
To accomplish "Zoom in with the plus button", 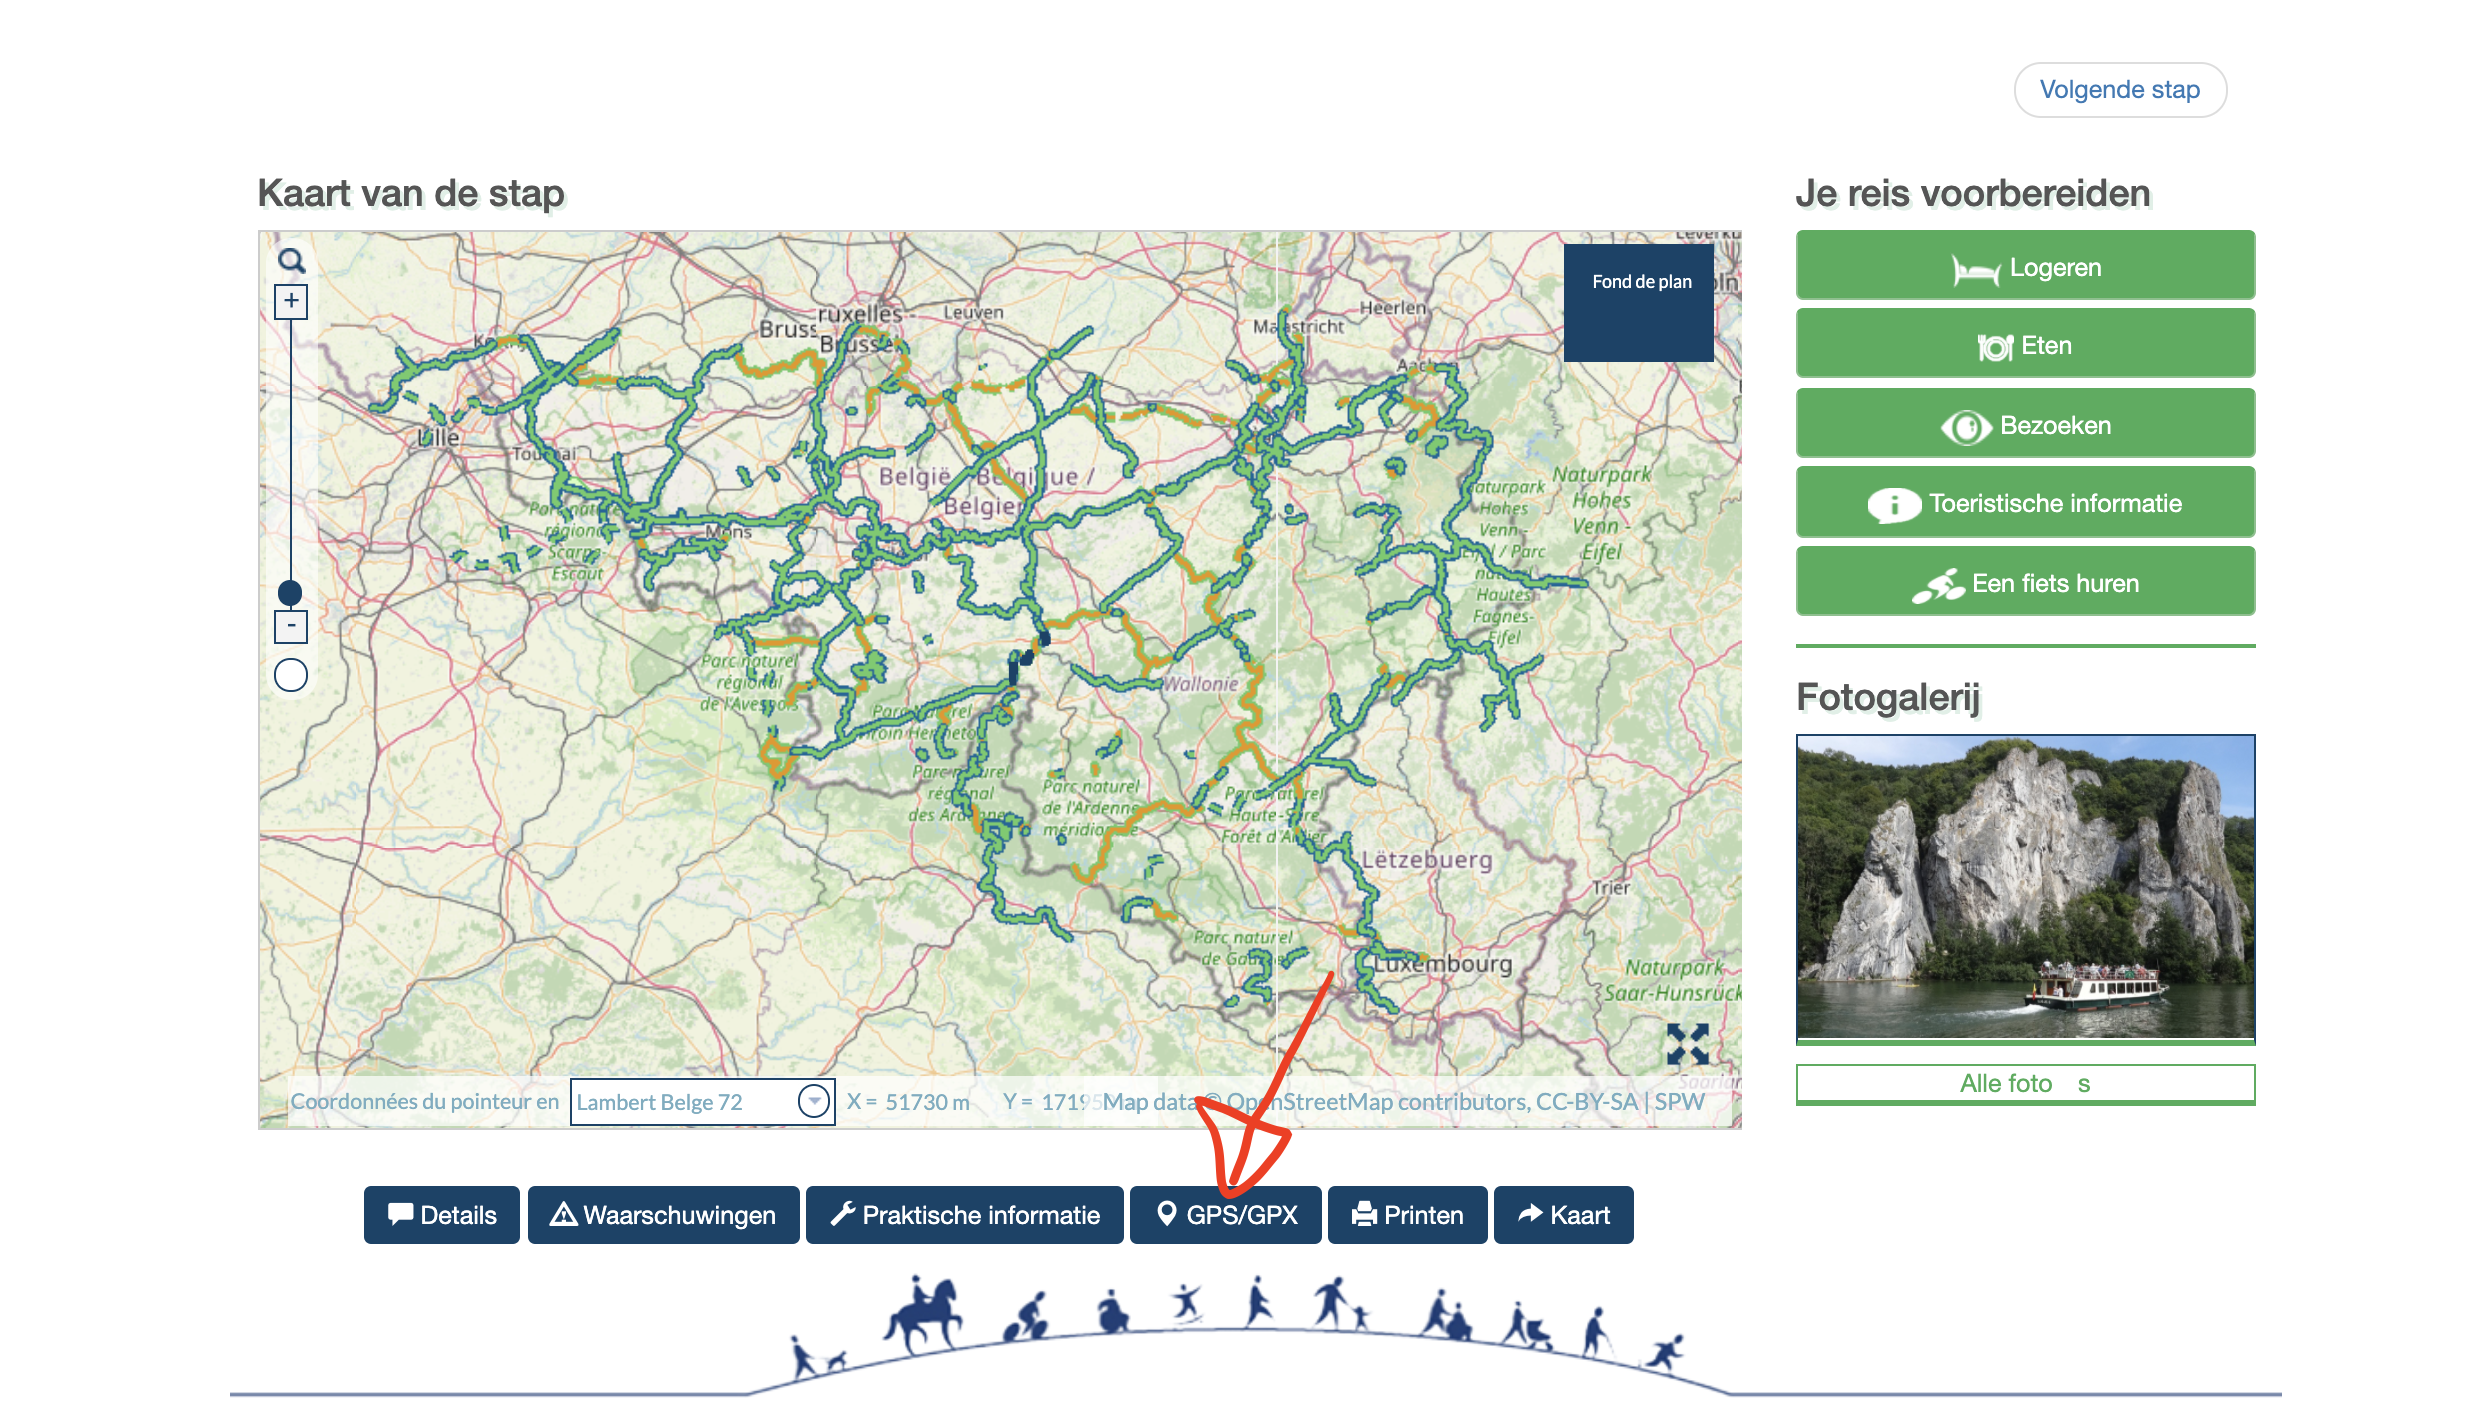I will point(291,301).
